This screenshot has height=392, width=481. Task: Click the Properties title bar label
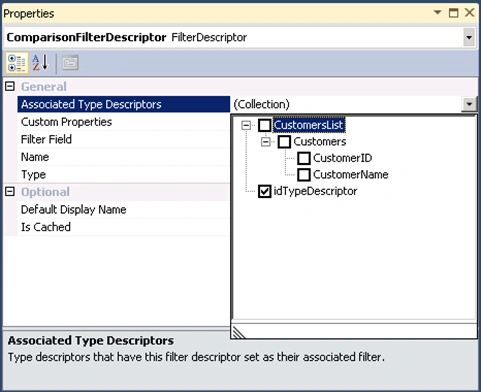[x=29, y=14]
